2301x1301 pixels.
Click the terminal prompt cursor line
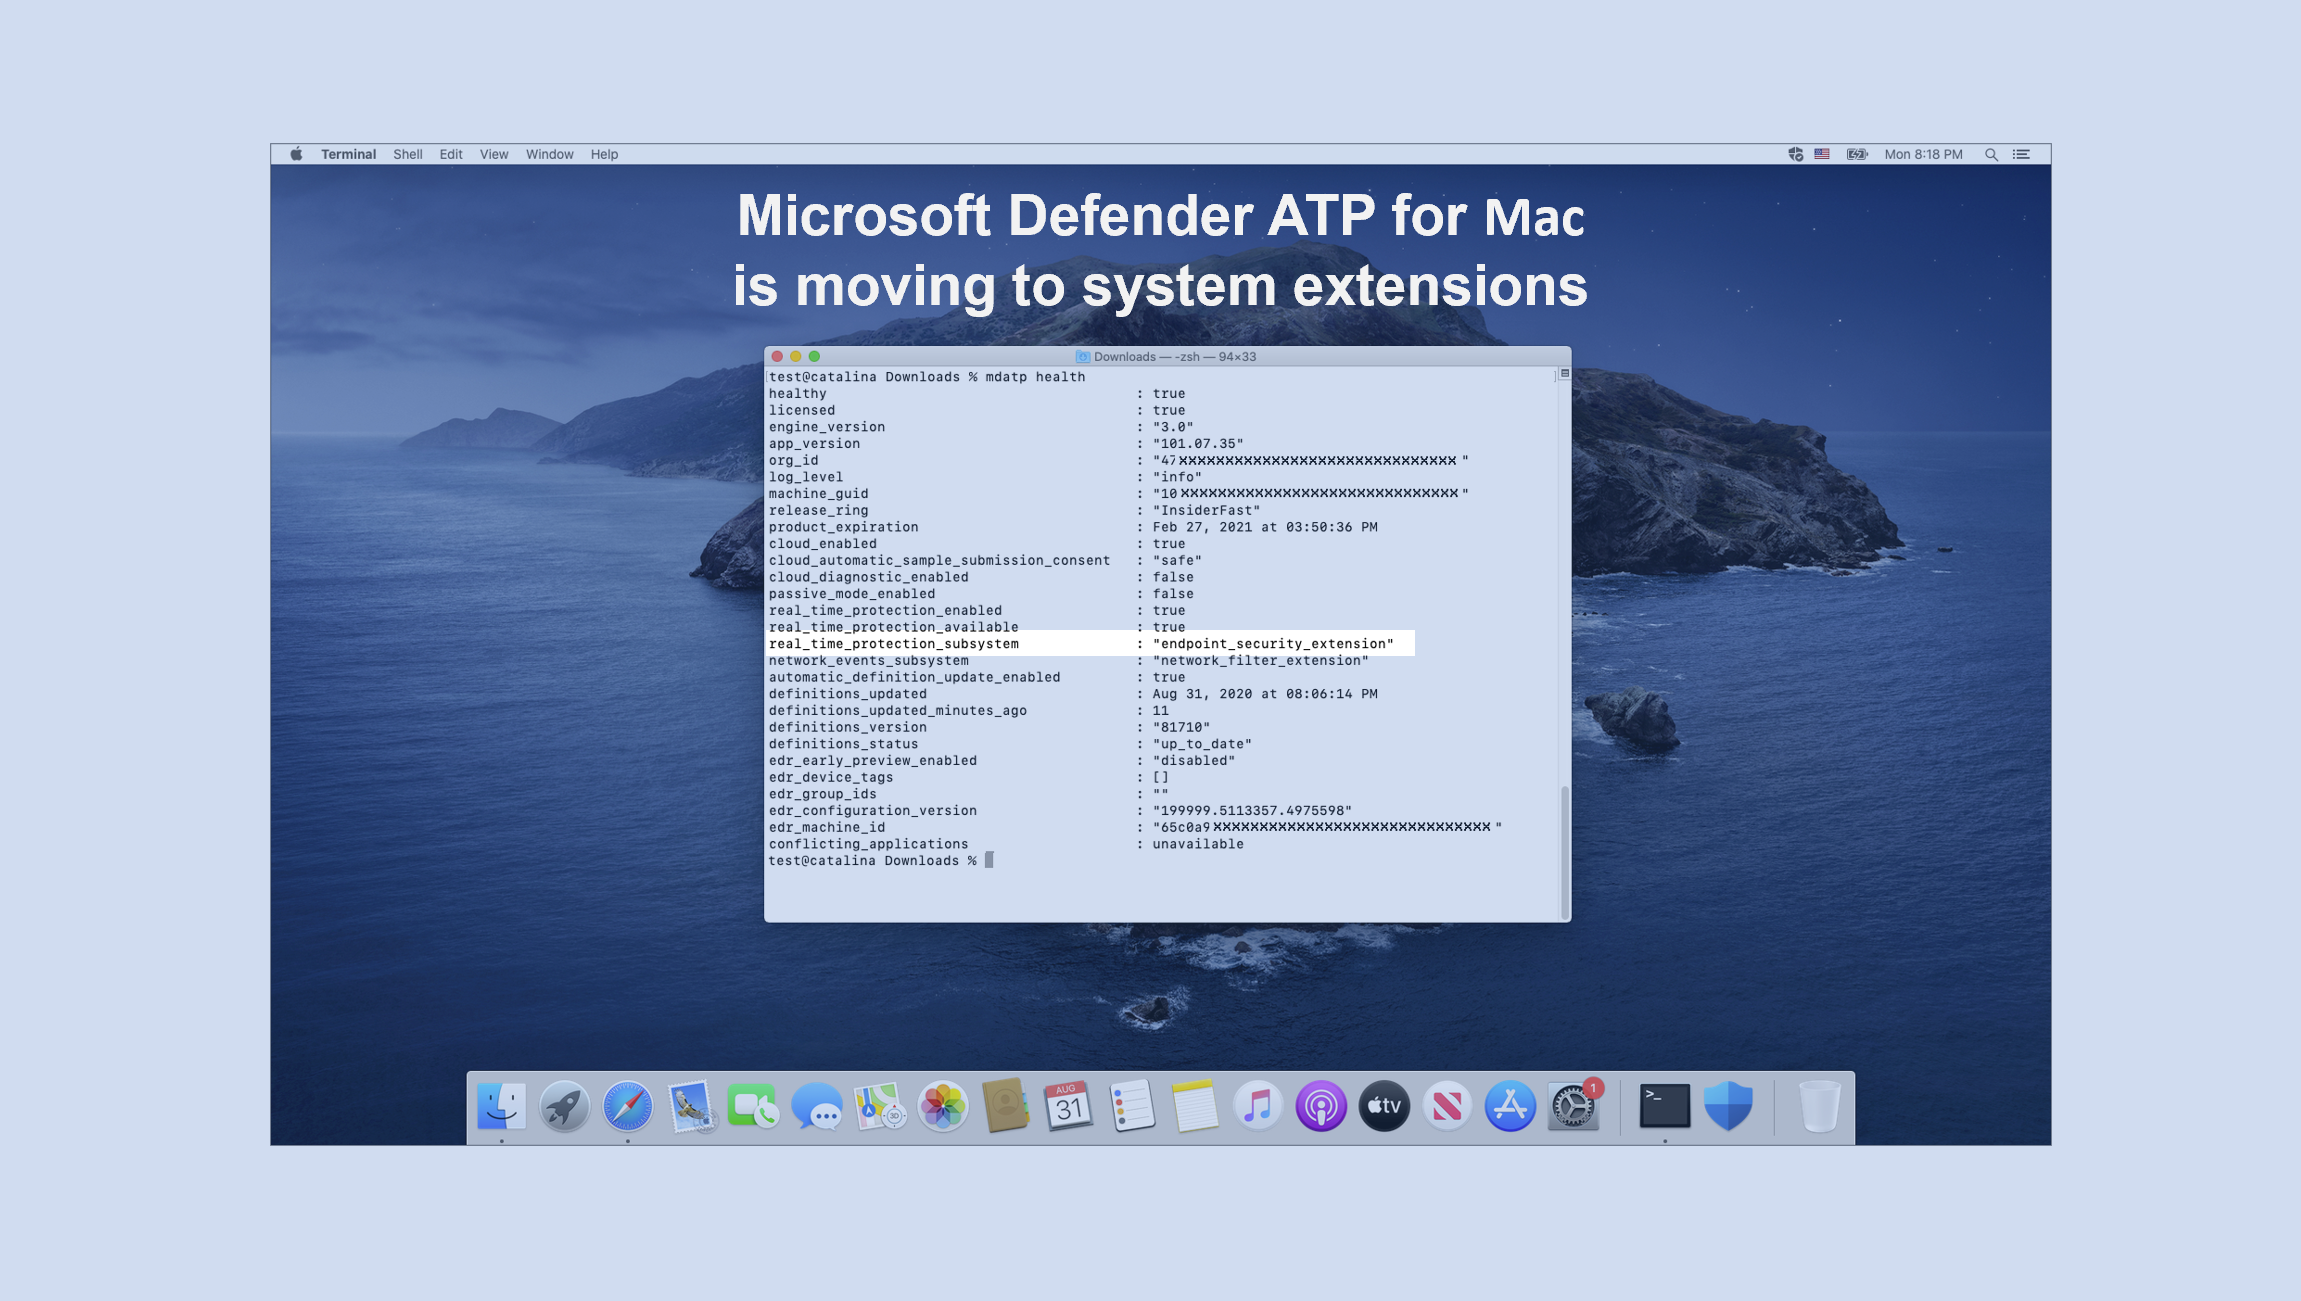[x=988, y=860]
